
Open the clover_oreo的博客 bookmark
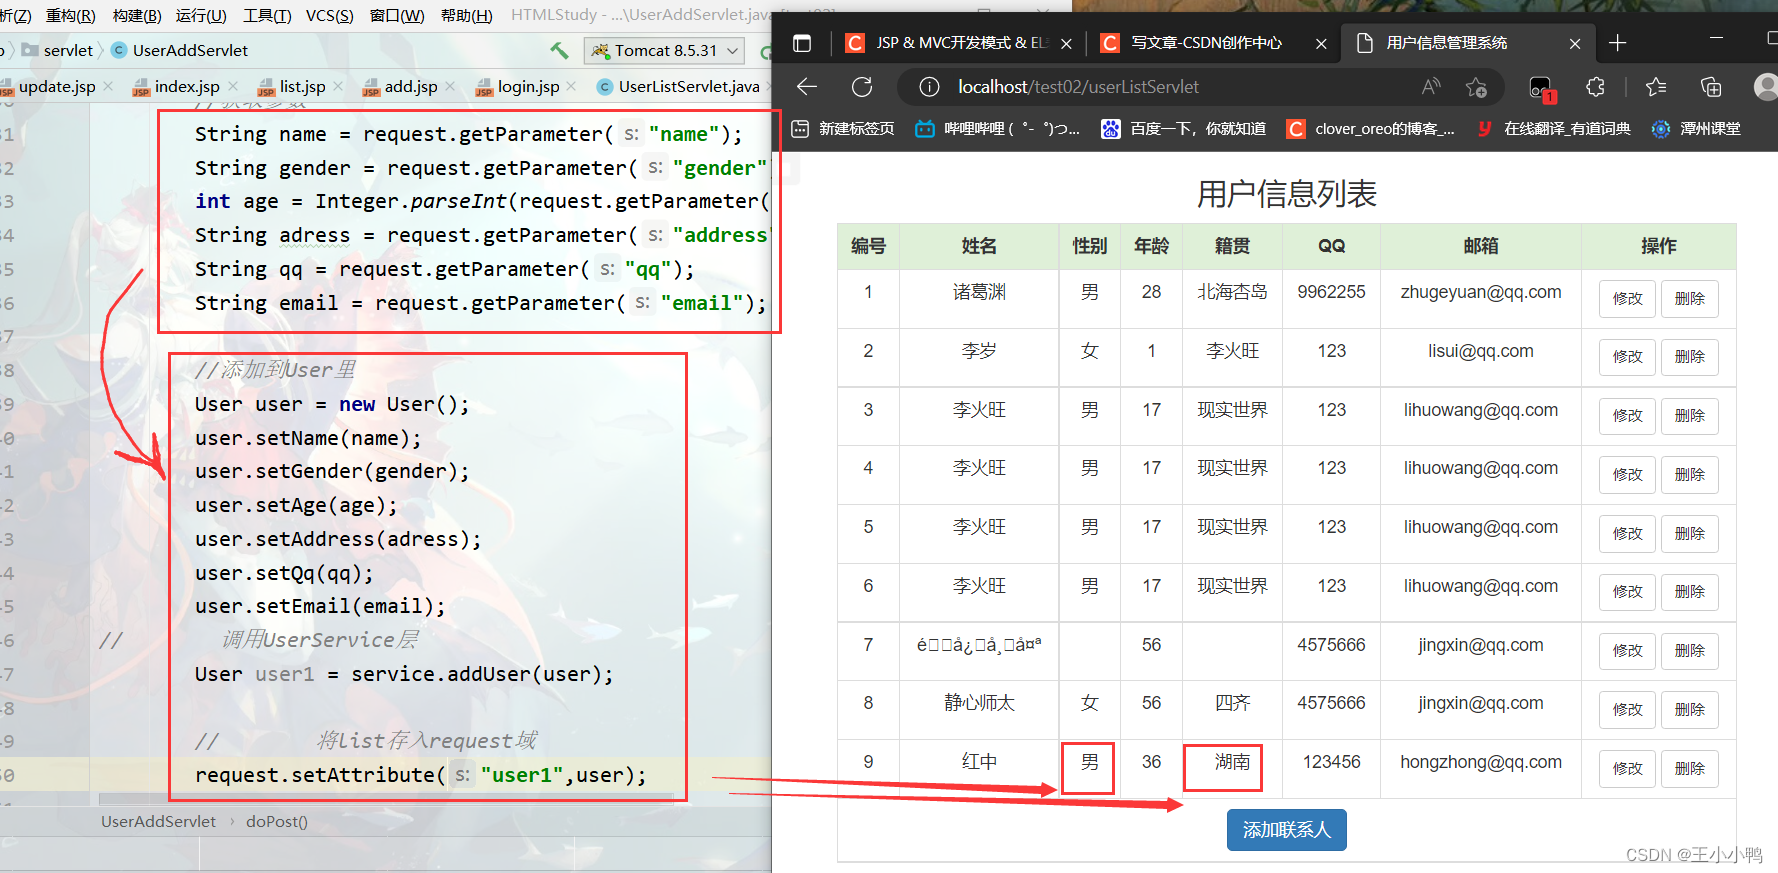1371,129
